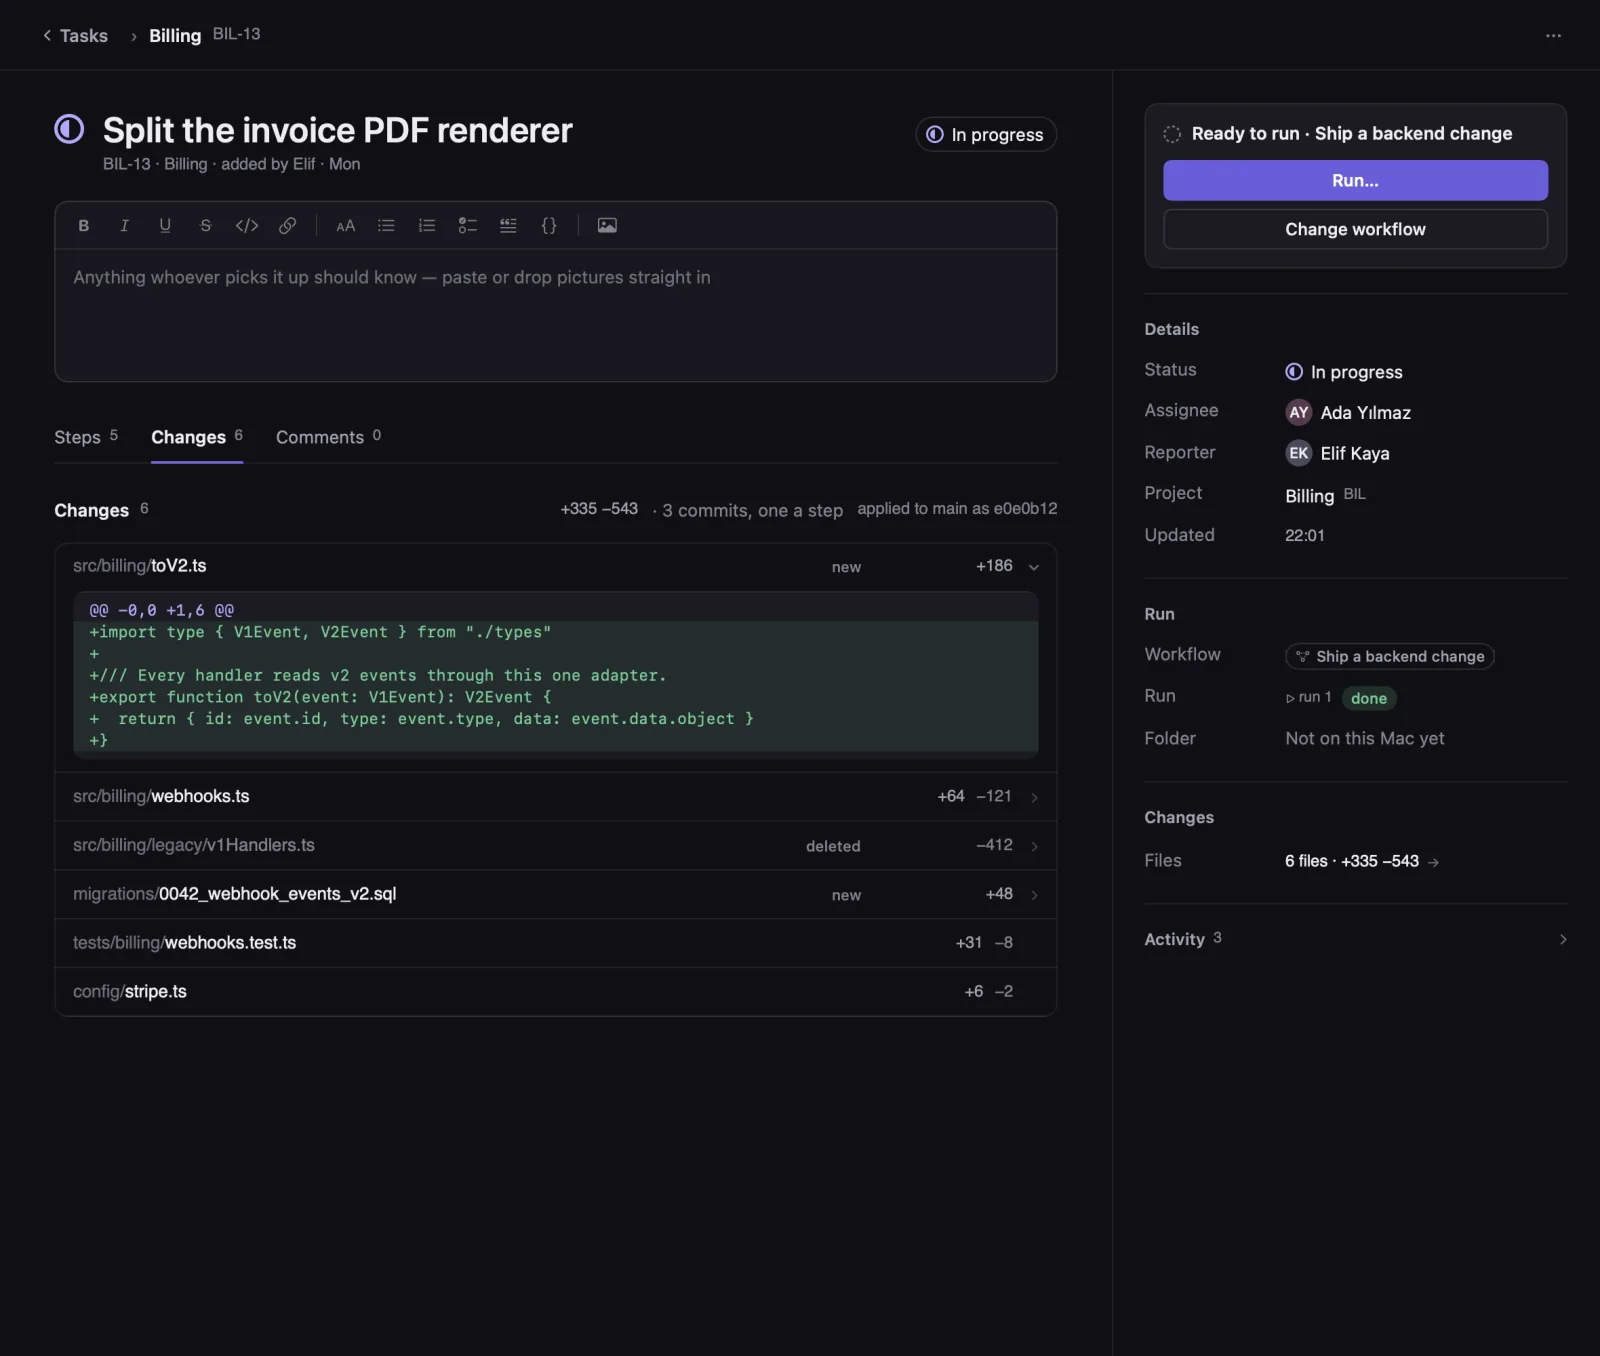Open the text size (AA) option

click(x=346, y=226)
